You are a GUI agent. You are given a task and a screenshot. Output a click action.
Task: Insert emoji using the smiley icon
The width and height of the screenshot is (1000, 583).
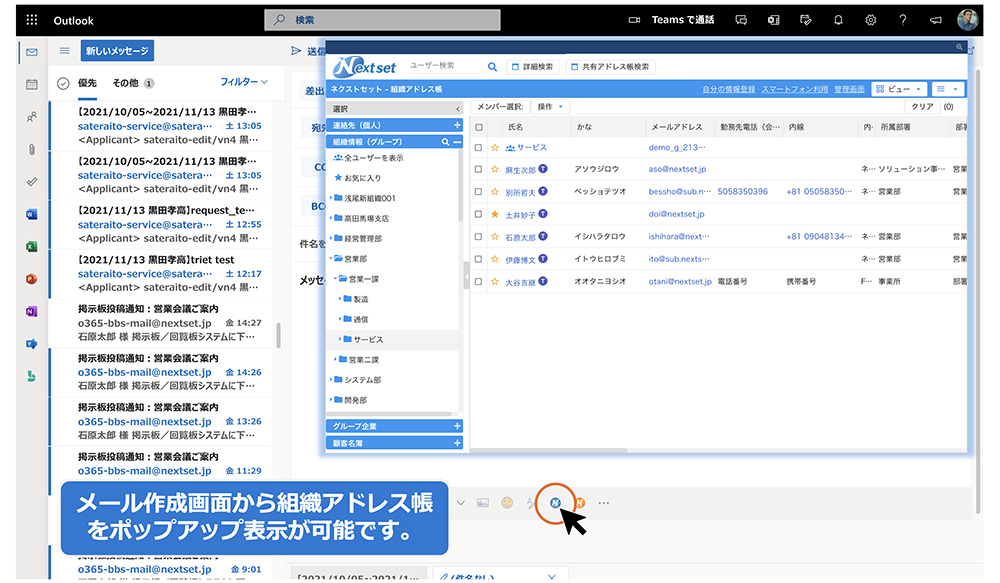[x=507, y=503]
